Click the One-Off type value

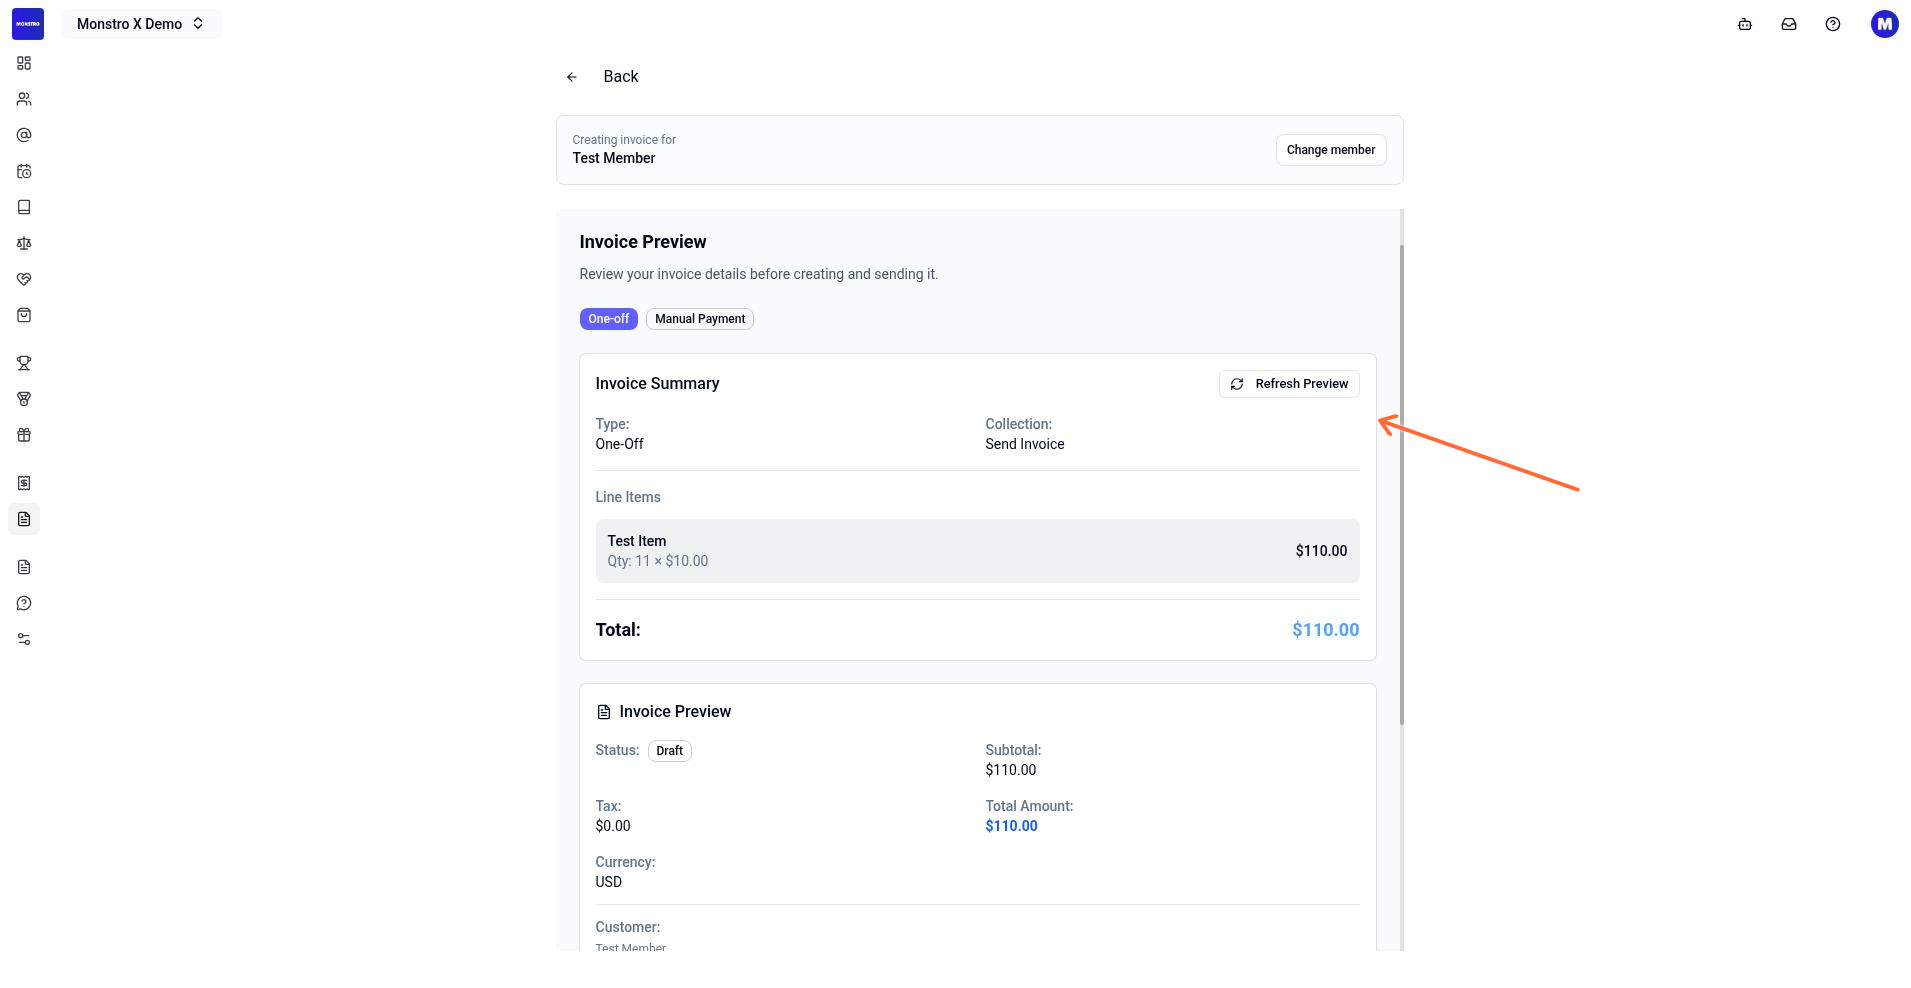[620, 444]
